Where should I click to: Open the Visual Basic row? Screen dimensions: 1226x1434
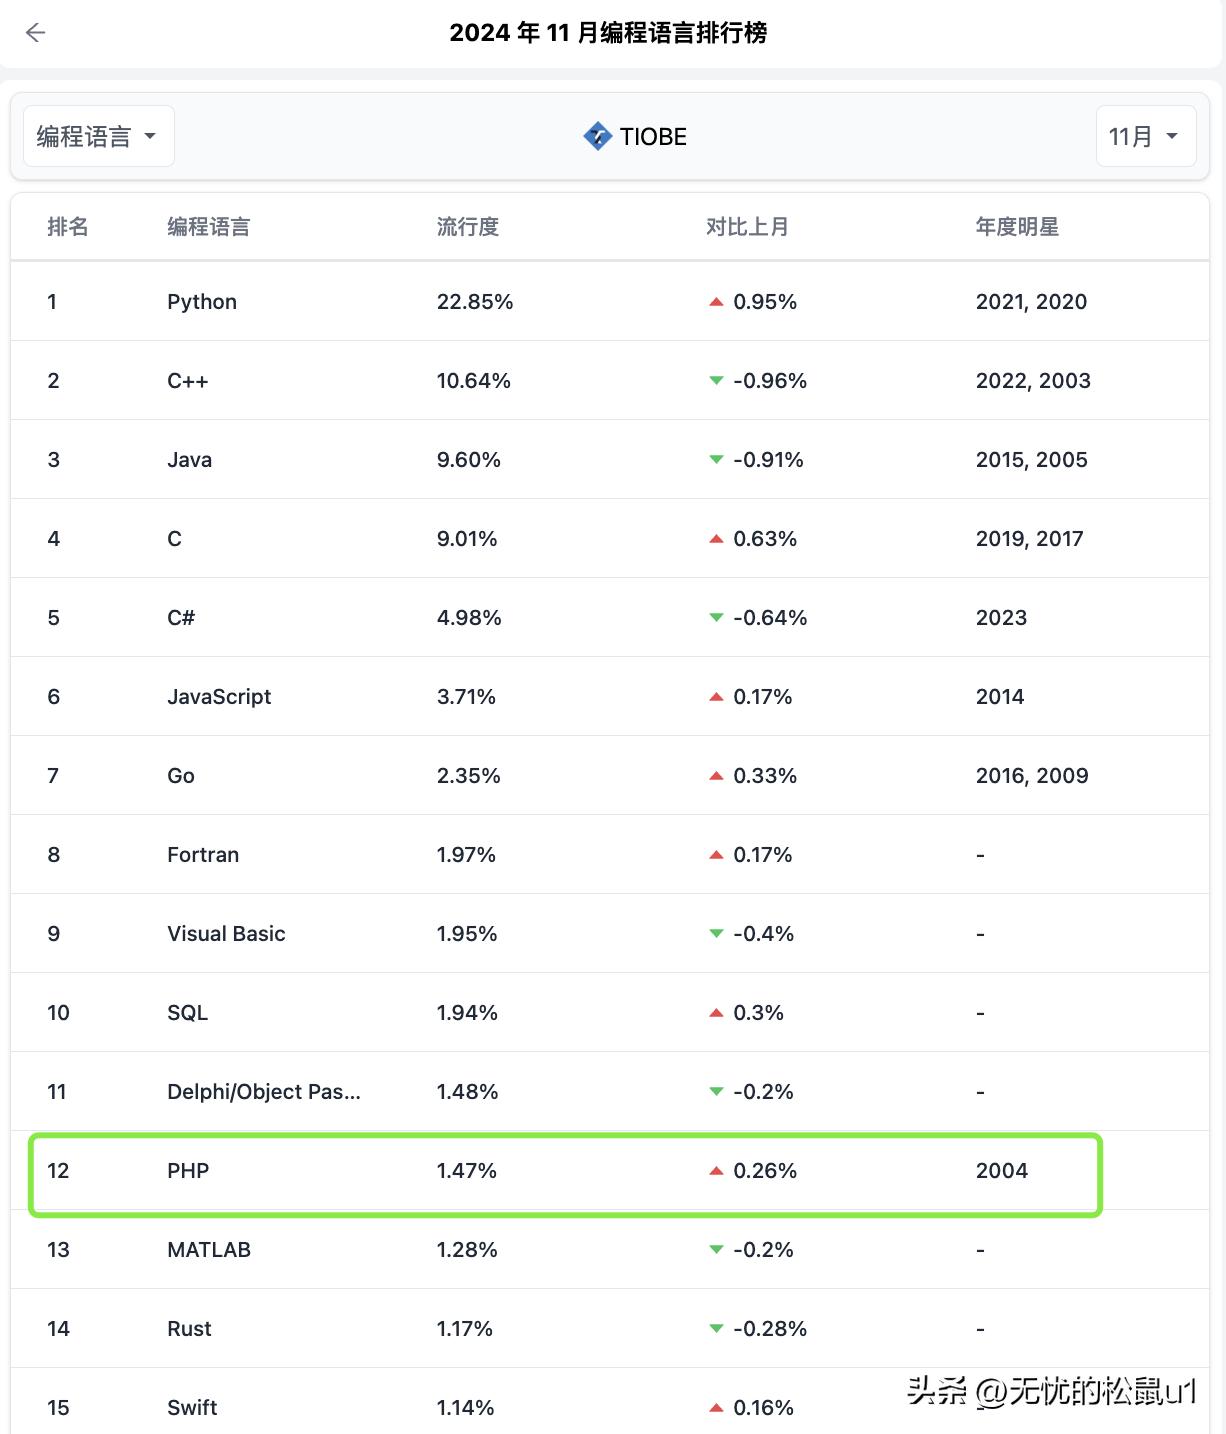click(x=610, y=934)
